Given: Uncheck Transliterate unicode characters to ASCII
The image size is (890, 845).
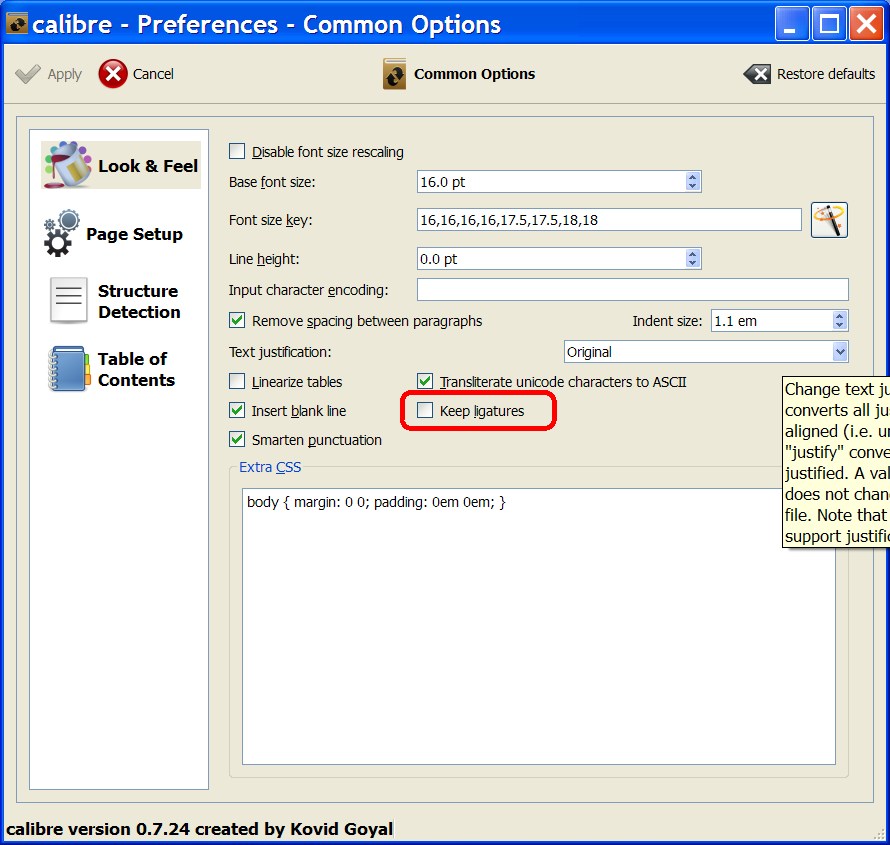Looking at the screenshot, I should tap(425, 381).
